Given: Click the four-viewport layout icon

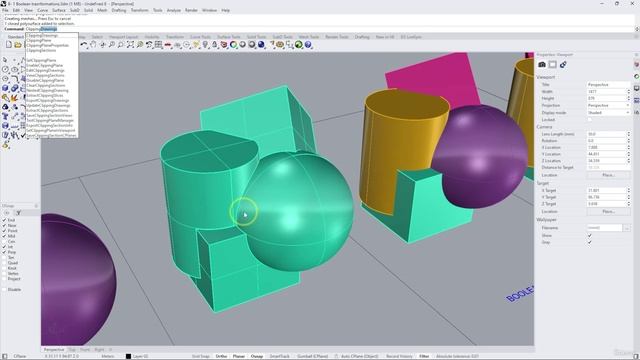Looking at the screenshot, I should point(158,44).
